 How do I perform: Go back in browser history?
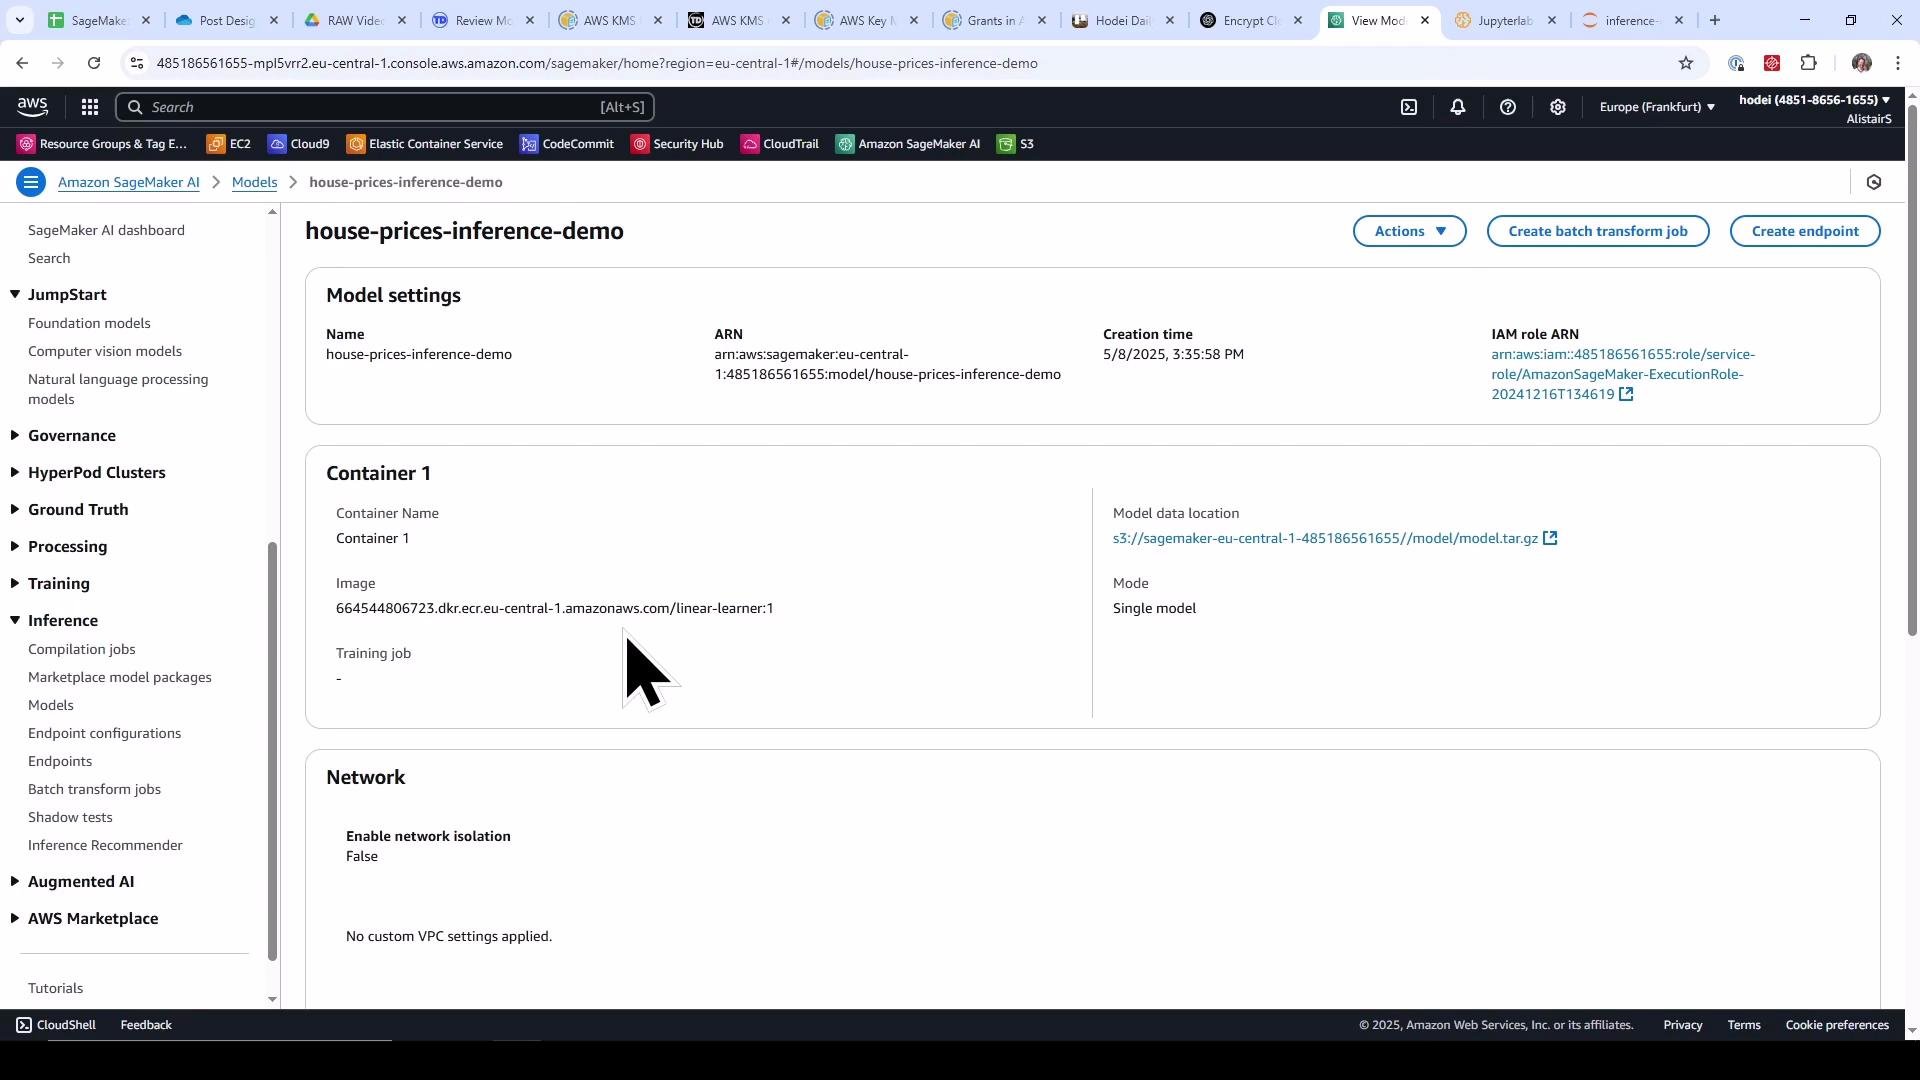click(x=22, y=63)
